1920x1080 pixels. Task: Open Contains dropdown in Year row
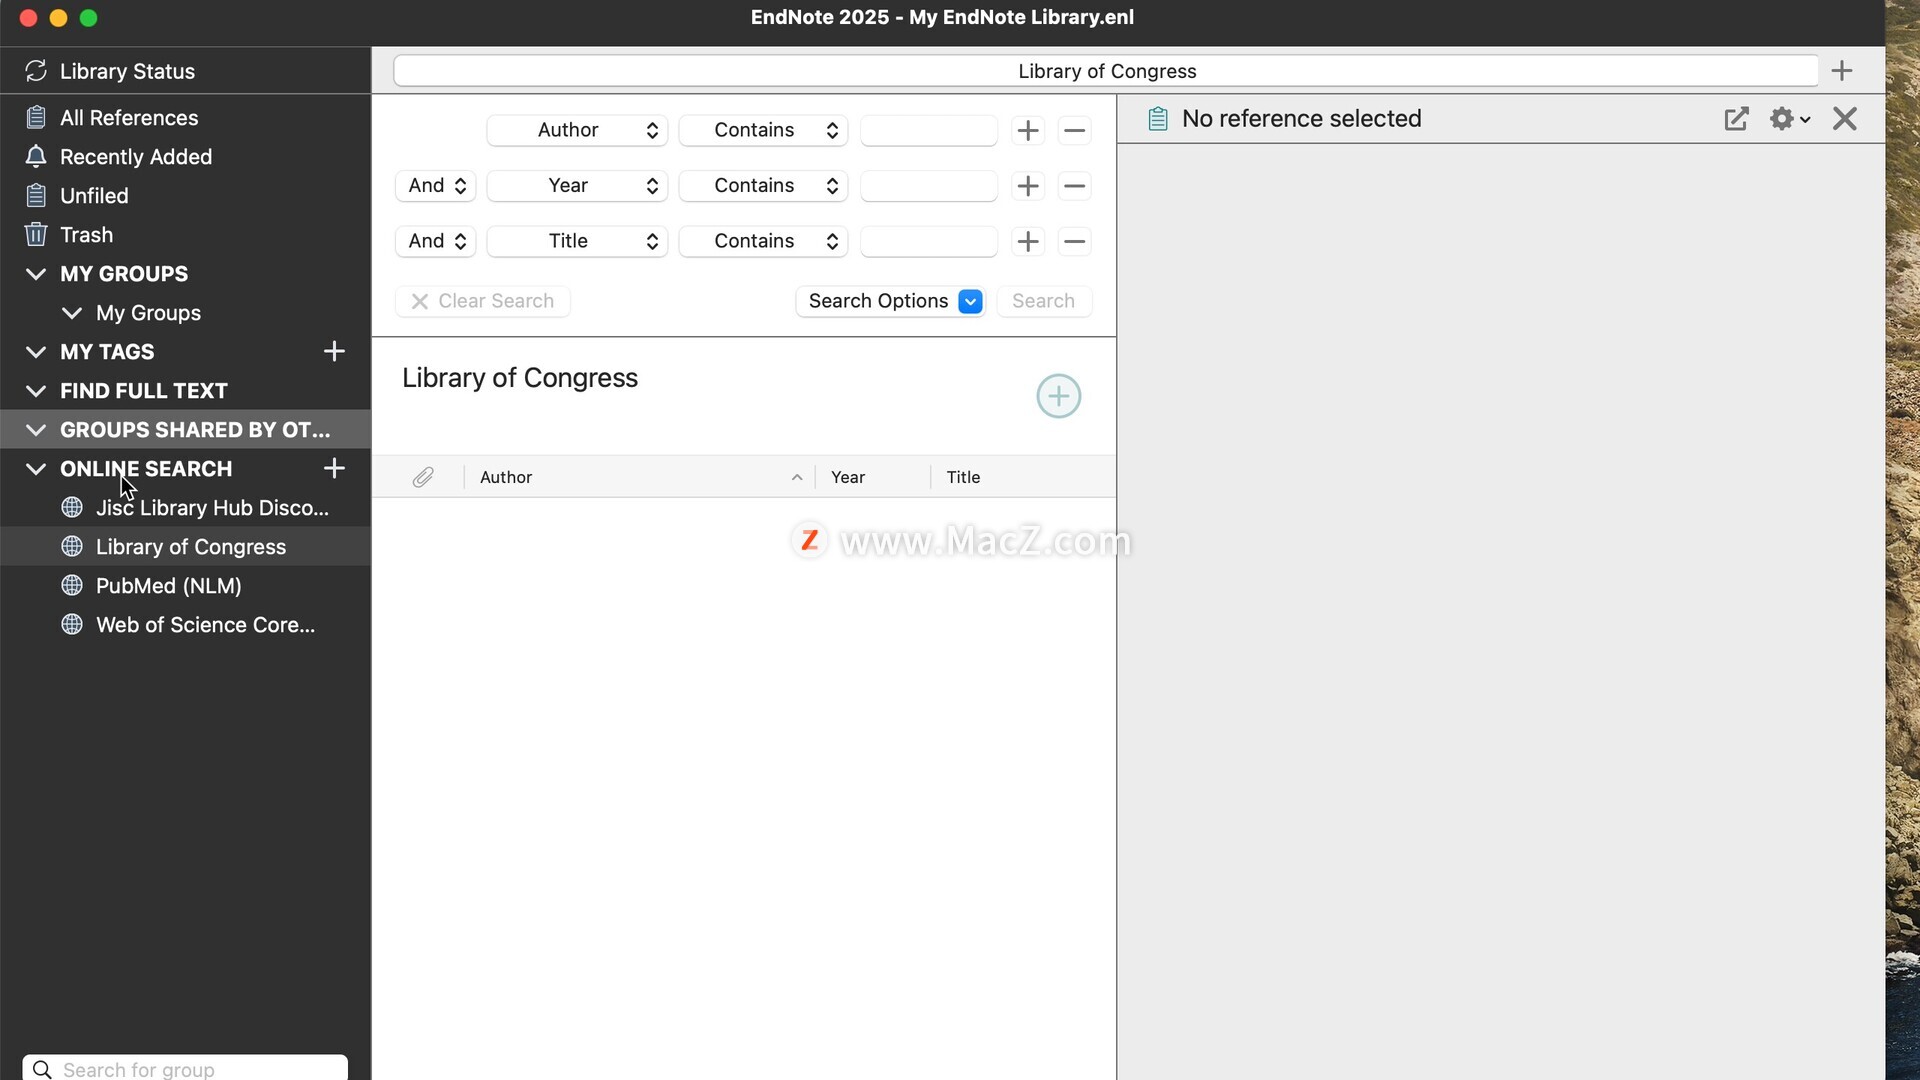click(763, 186)
